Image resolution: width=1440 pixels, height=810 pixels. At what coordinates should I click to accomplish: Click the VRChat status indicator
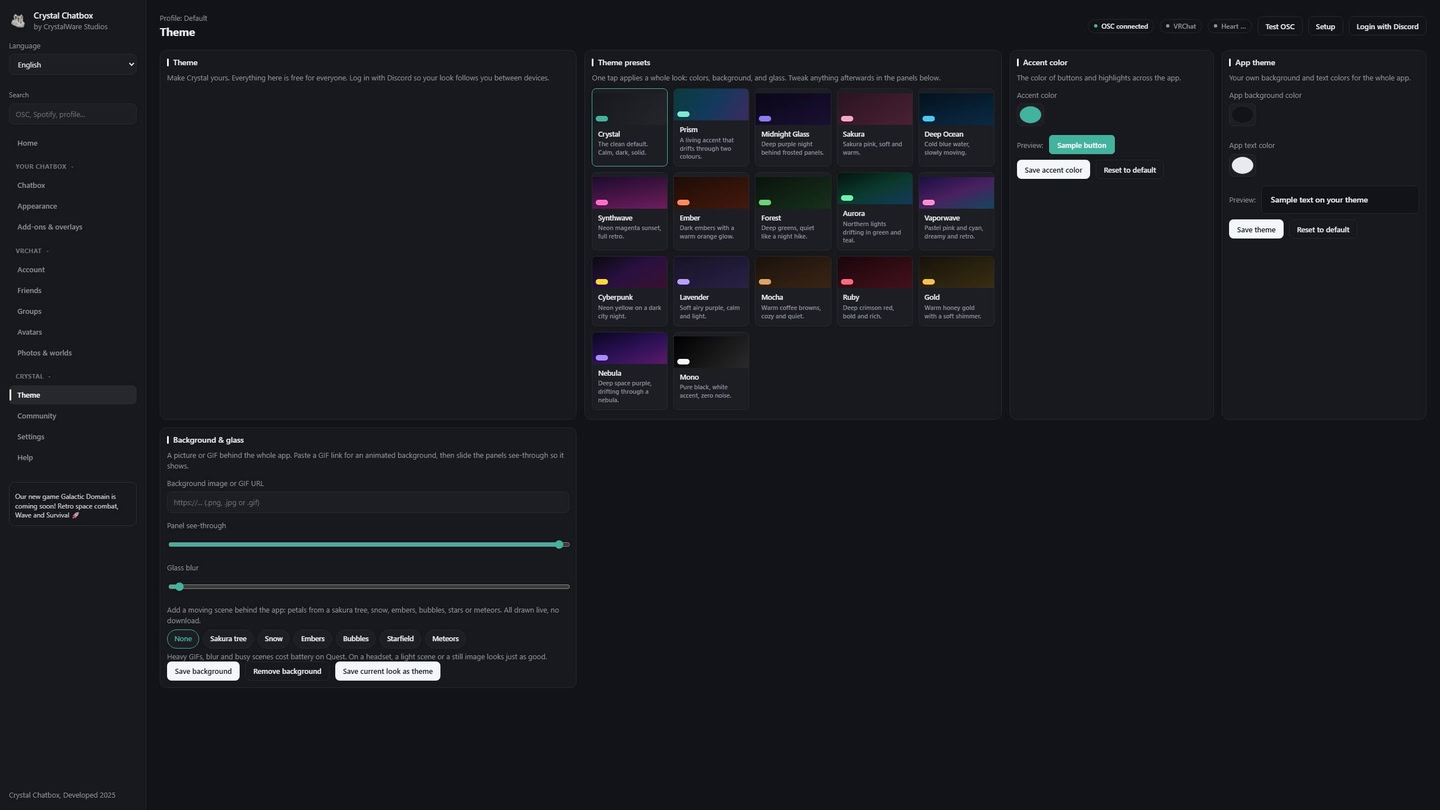pyautogui.click(x=1181, y=27)
